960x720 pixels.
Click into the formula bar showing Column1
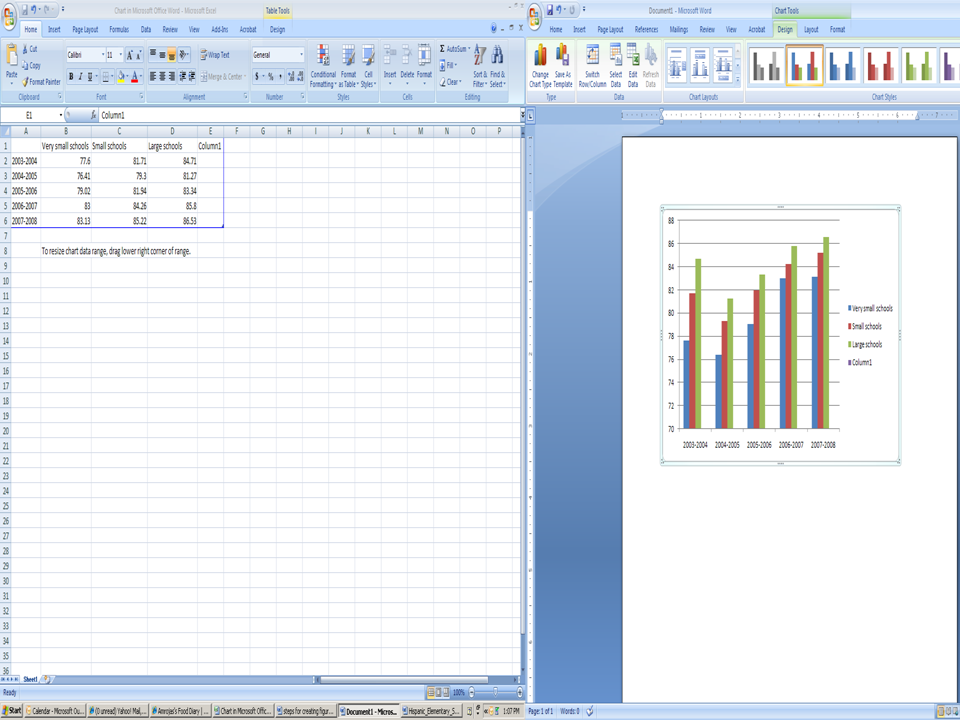309,115
